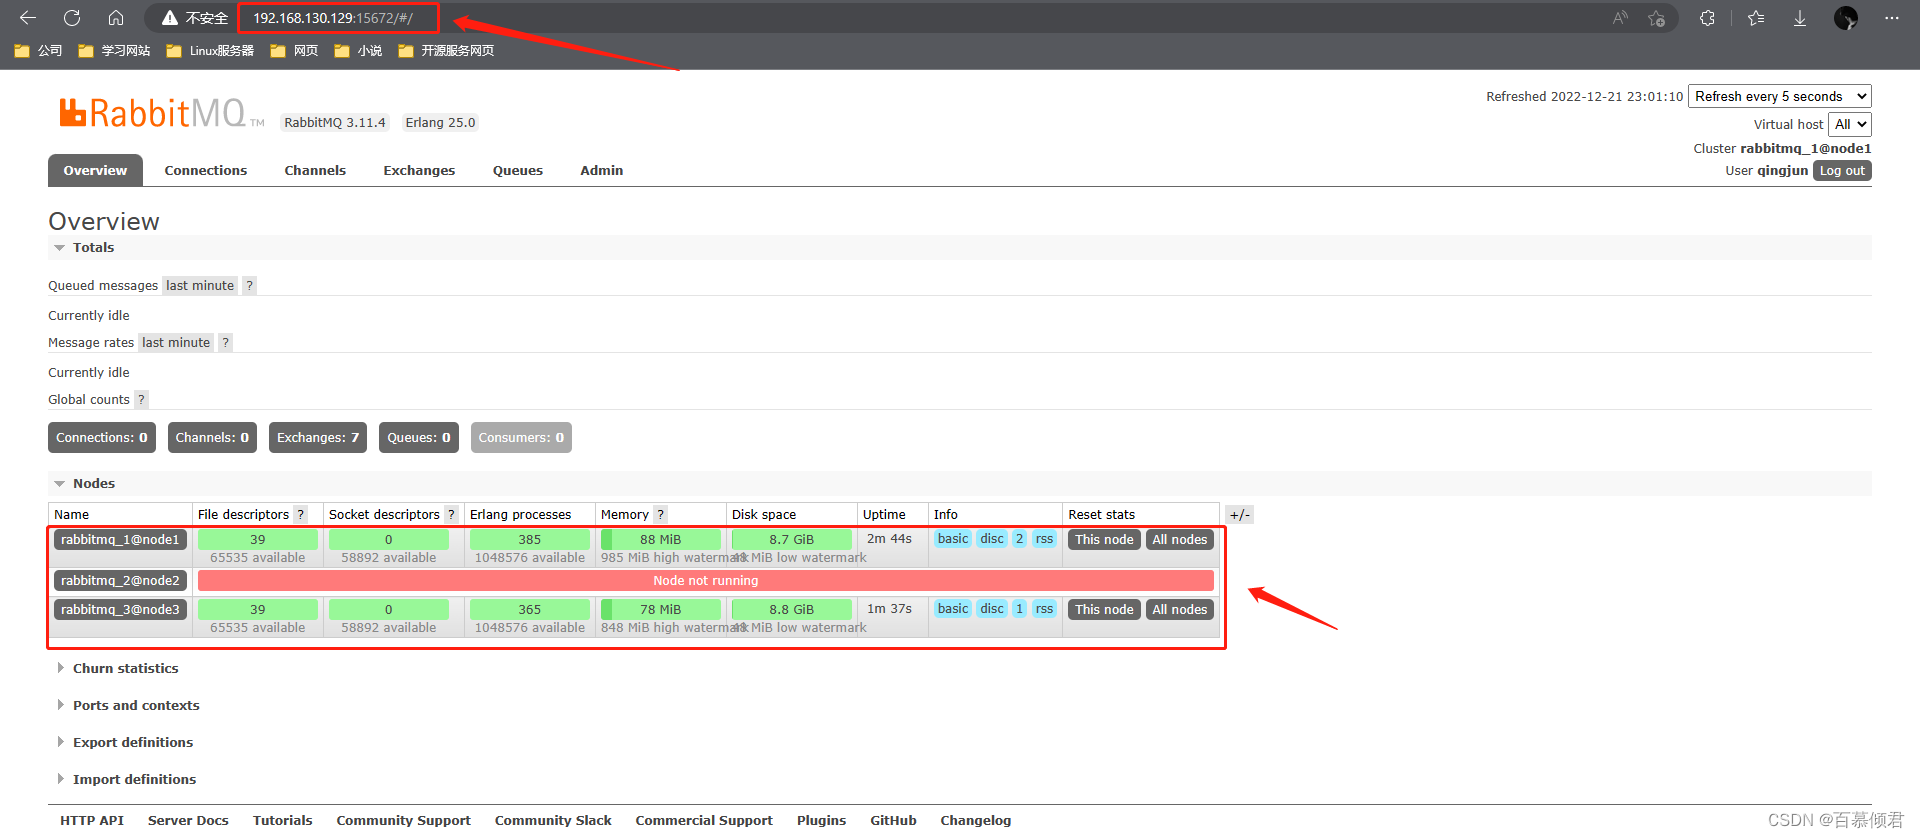Click the 8.7 GiB disk space bar
Image resolution: width=1920 pixels, height=838 pixels.
click(791, 540)
